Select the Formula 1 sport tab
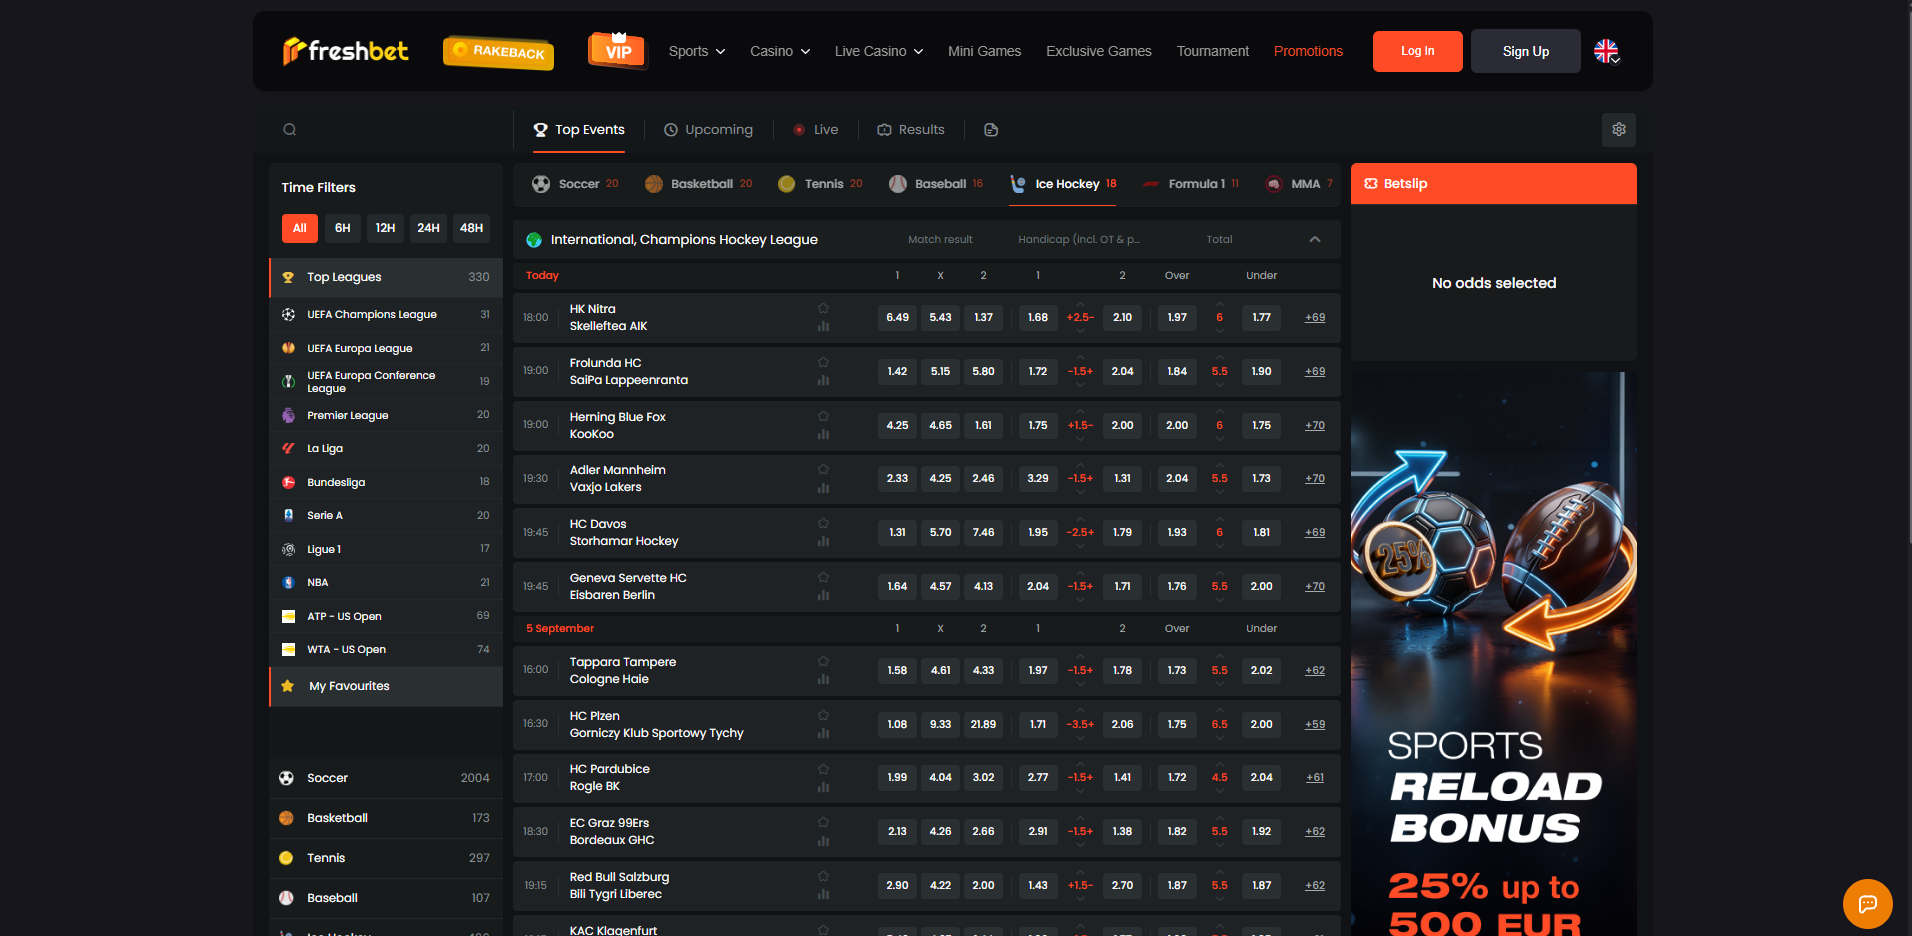The image size is (1912, 936). tap(1191, 184)
